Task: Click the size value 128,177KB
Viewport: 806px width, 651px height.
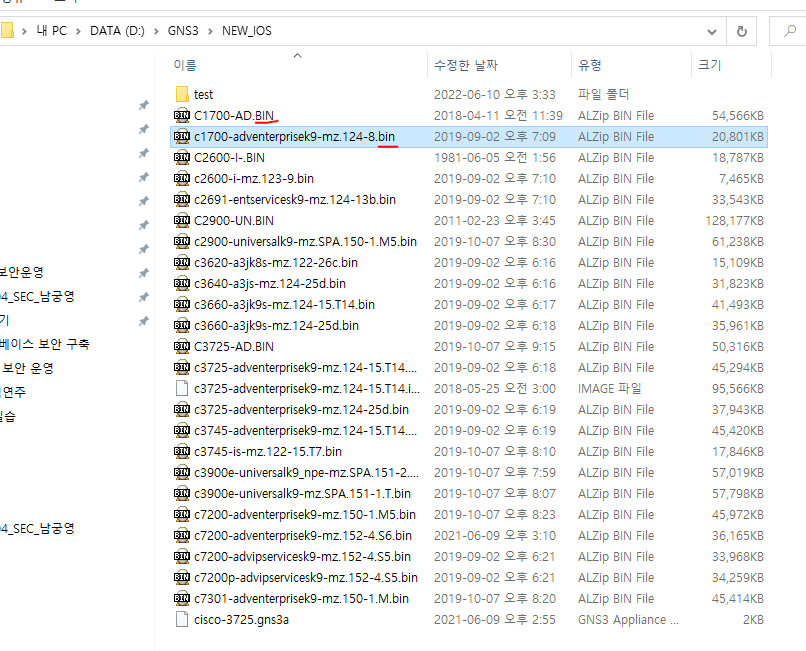Action: pyautogui.click(x=735, y=221)
